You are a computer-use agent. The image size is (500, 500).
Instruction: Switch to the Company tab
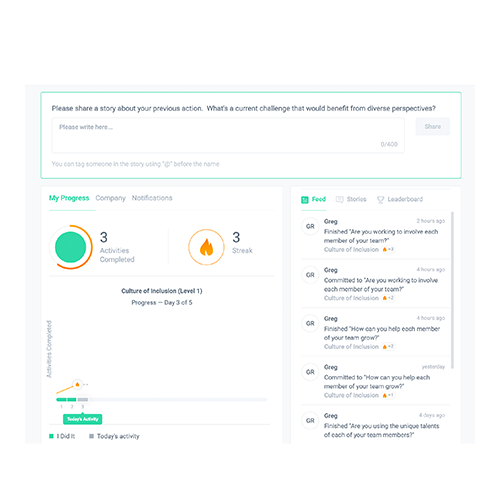[110, 198]
